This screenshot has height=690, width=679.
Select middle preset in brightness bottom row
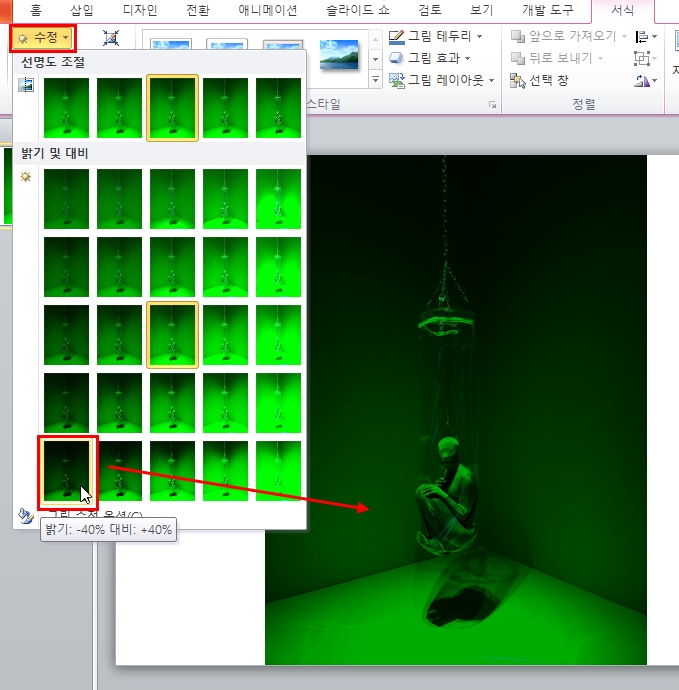[173, 471]
